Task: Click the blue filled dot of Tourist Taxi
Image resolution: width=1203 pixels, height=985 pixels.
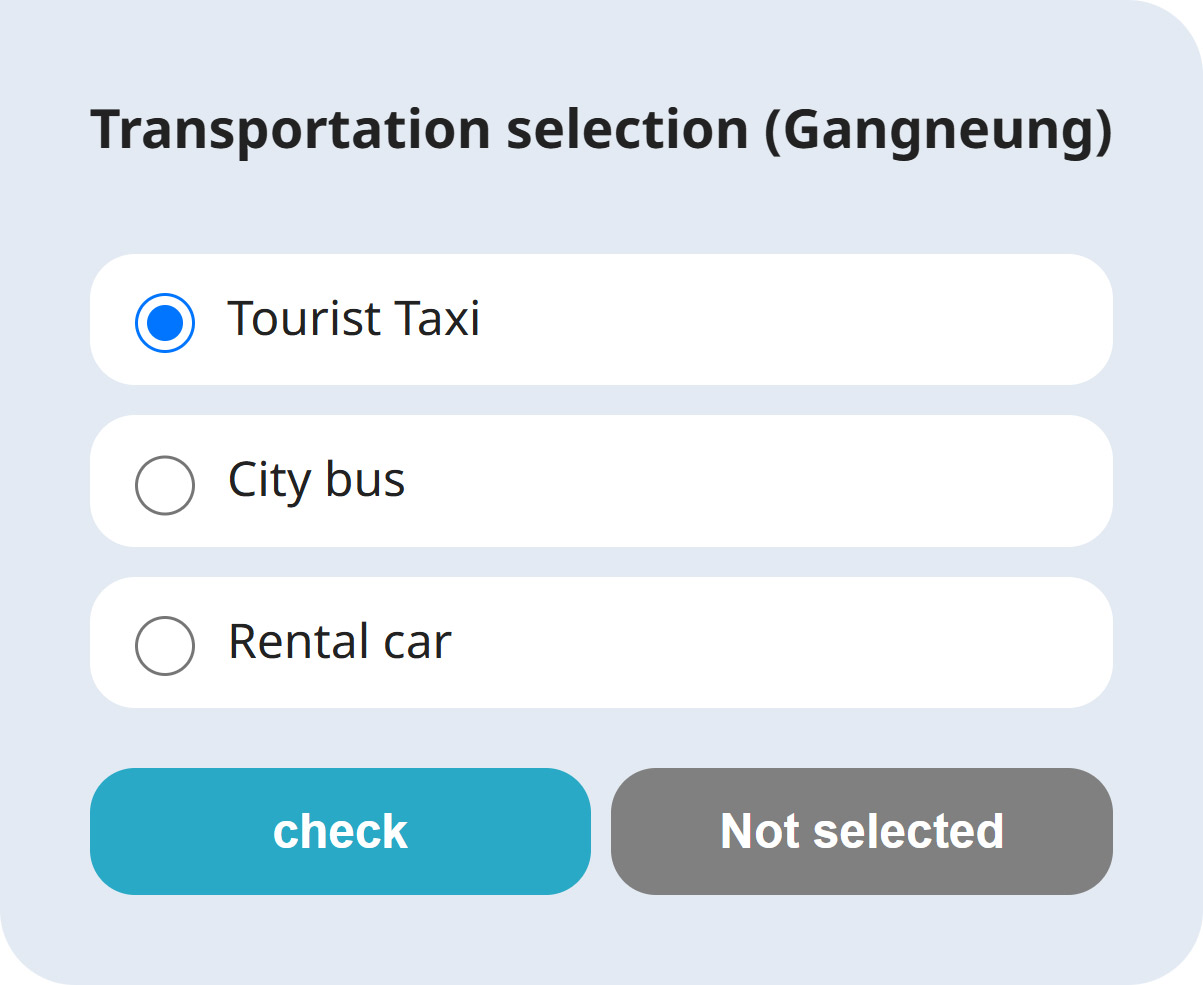Action: click(165, 323)
